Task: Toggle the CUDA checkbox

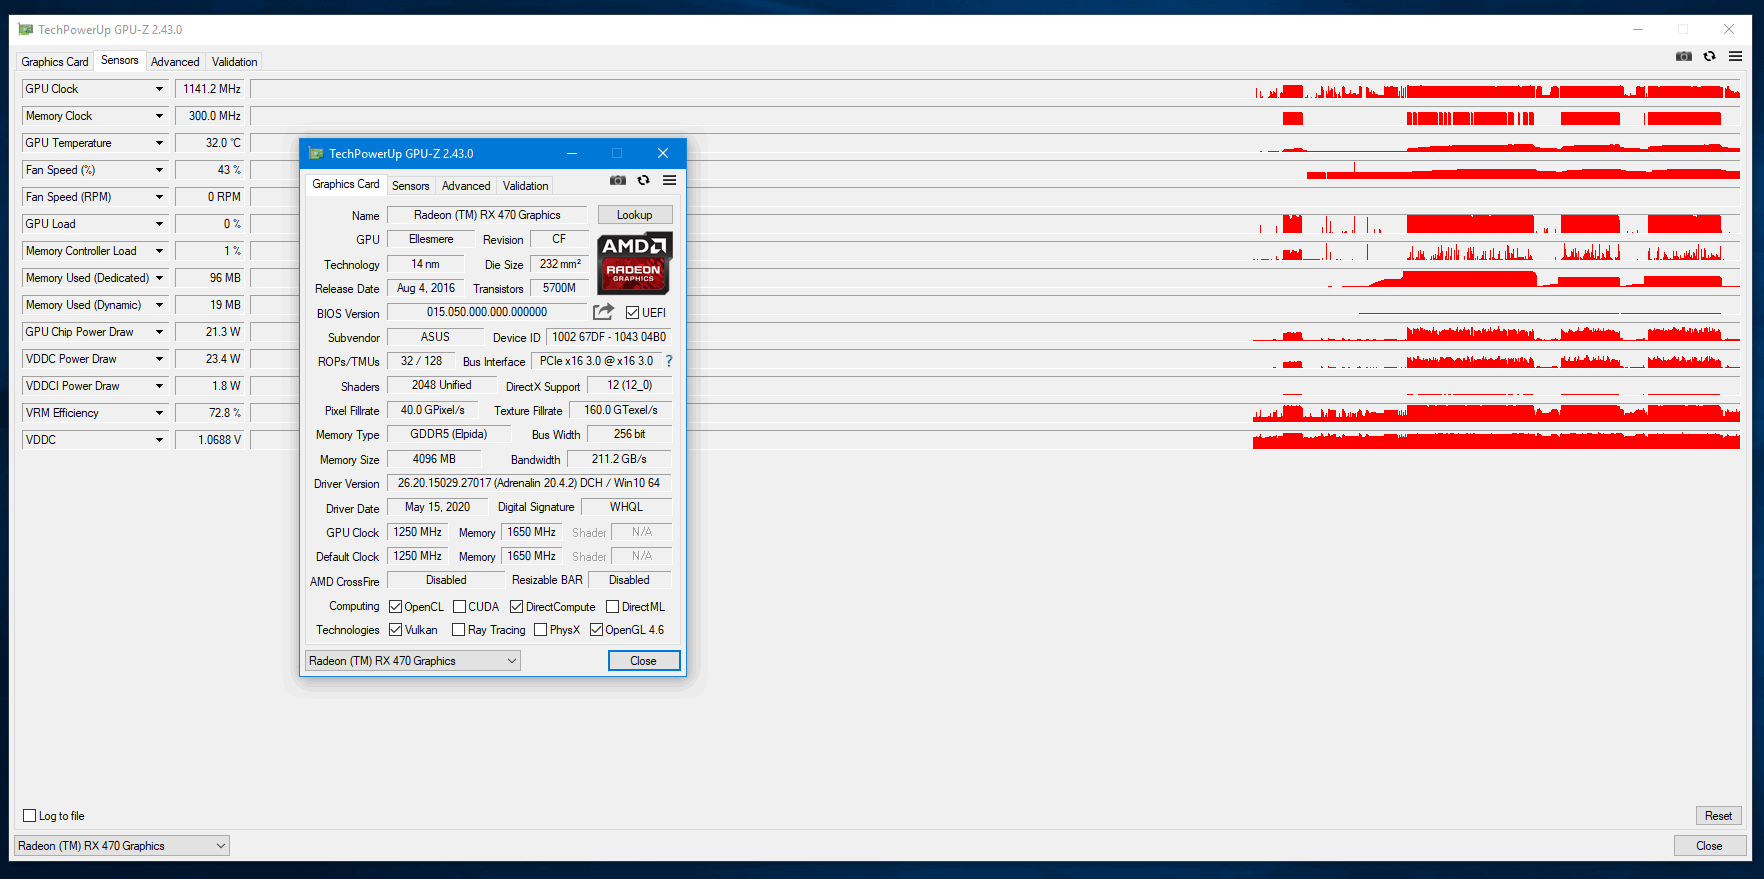Action: click(460, 607)
